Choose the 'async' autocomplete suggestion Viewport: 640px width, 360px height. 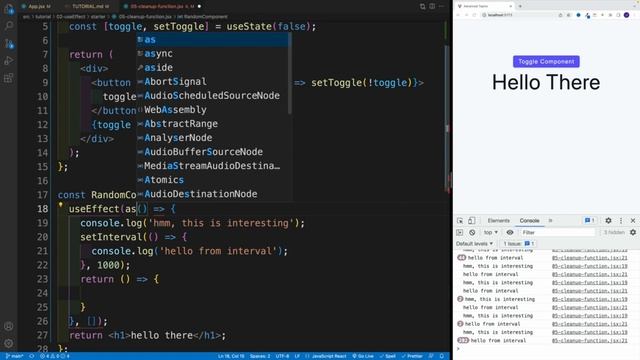(212, 53)
